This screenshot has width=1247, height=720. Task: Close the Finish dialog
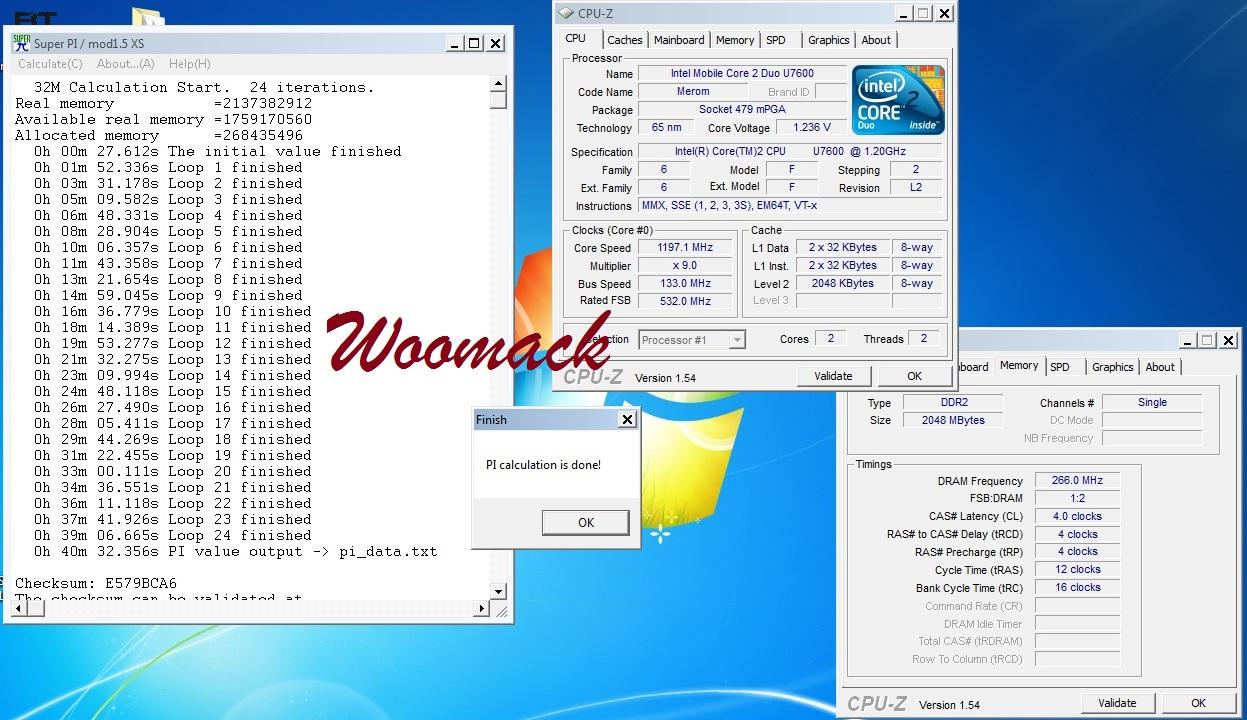[627, 420]
